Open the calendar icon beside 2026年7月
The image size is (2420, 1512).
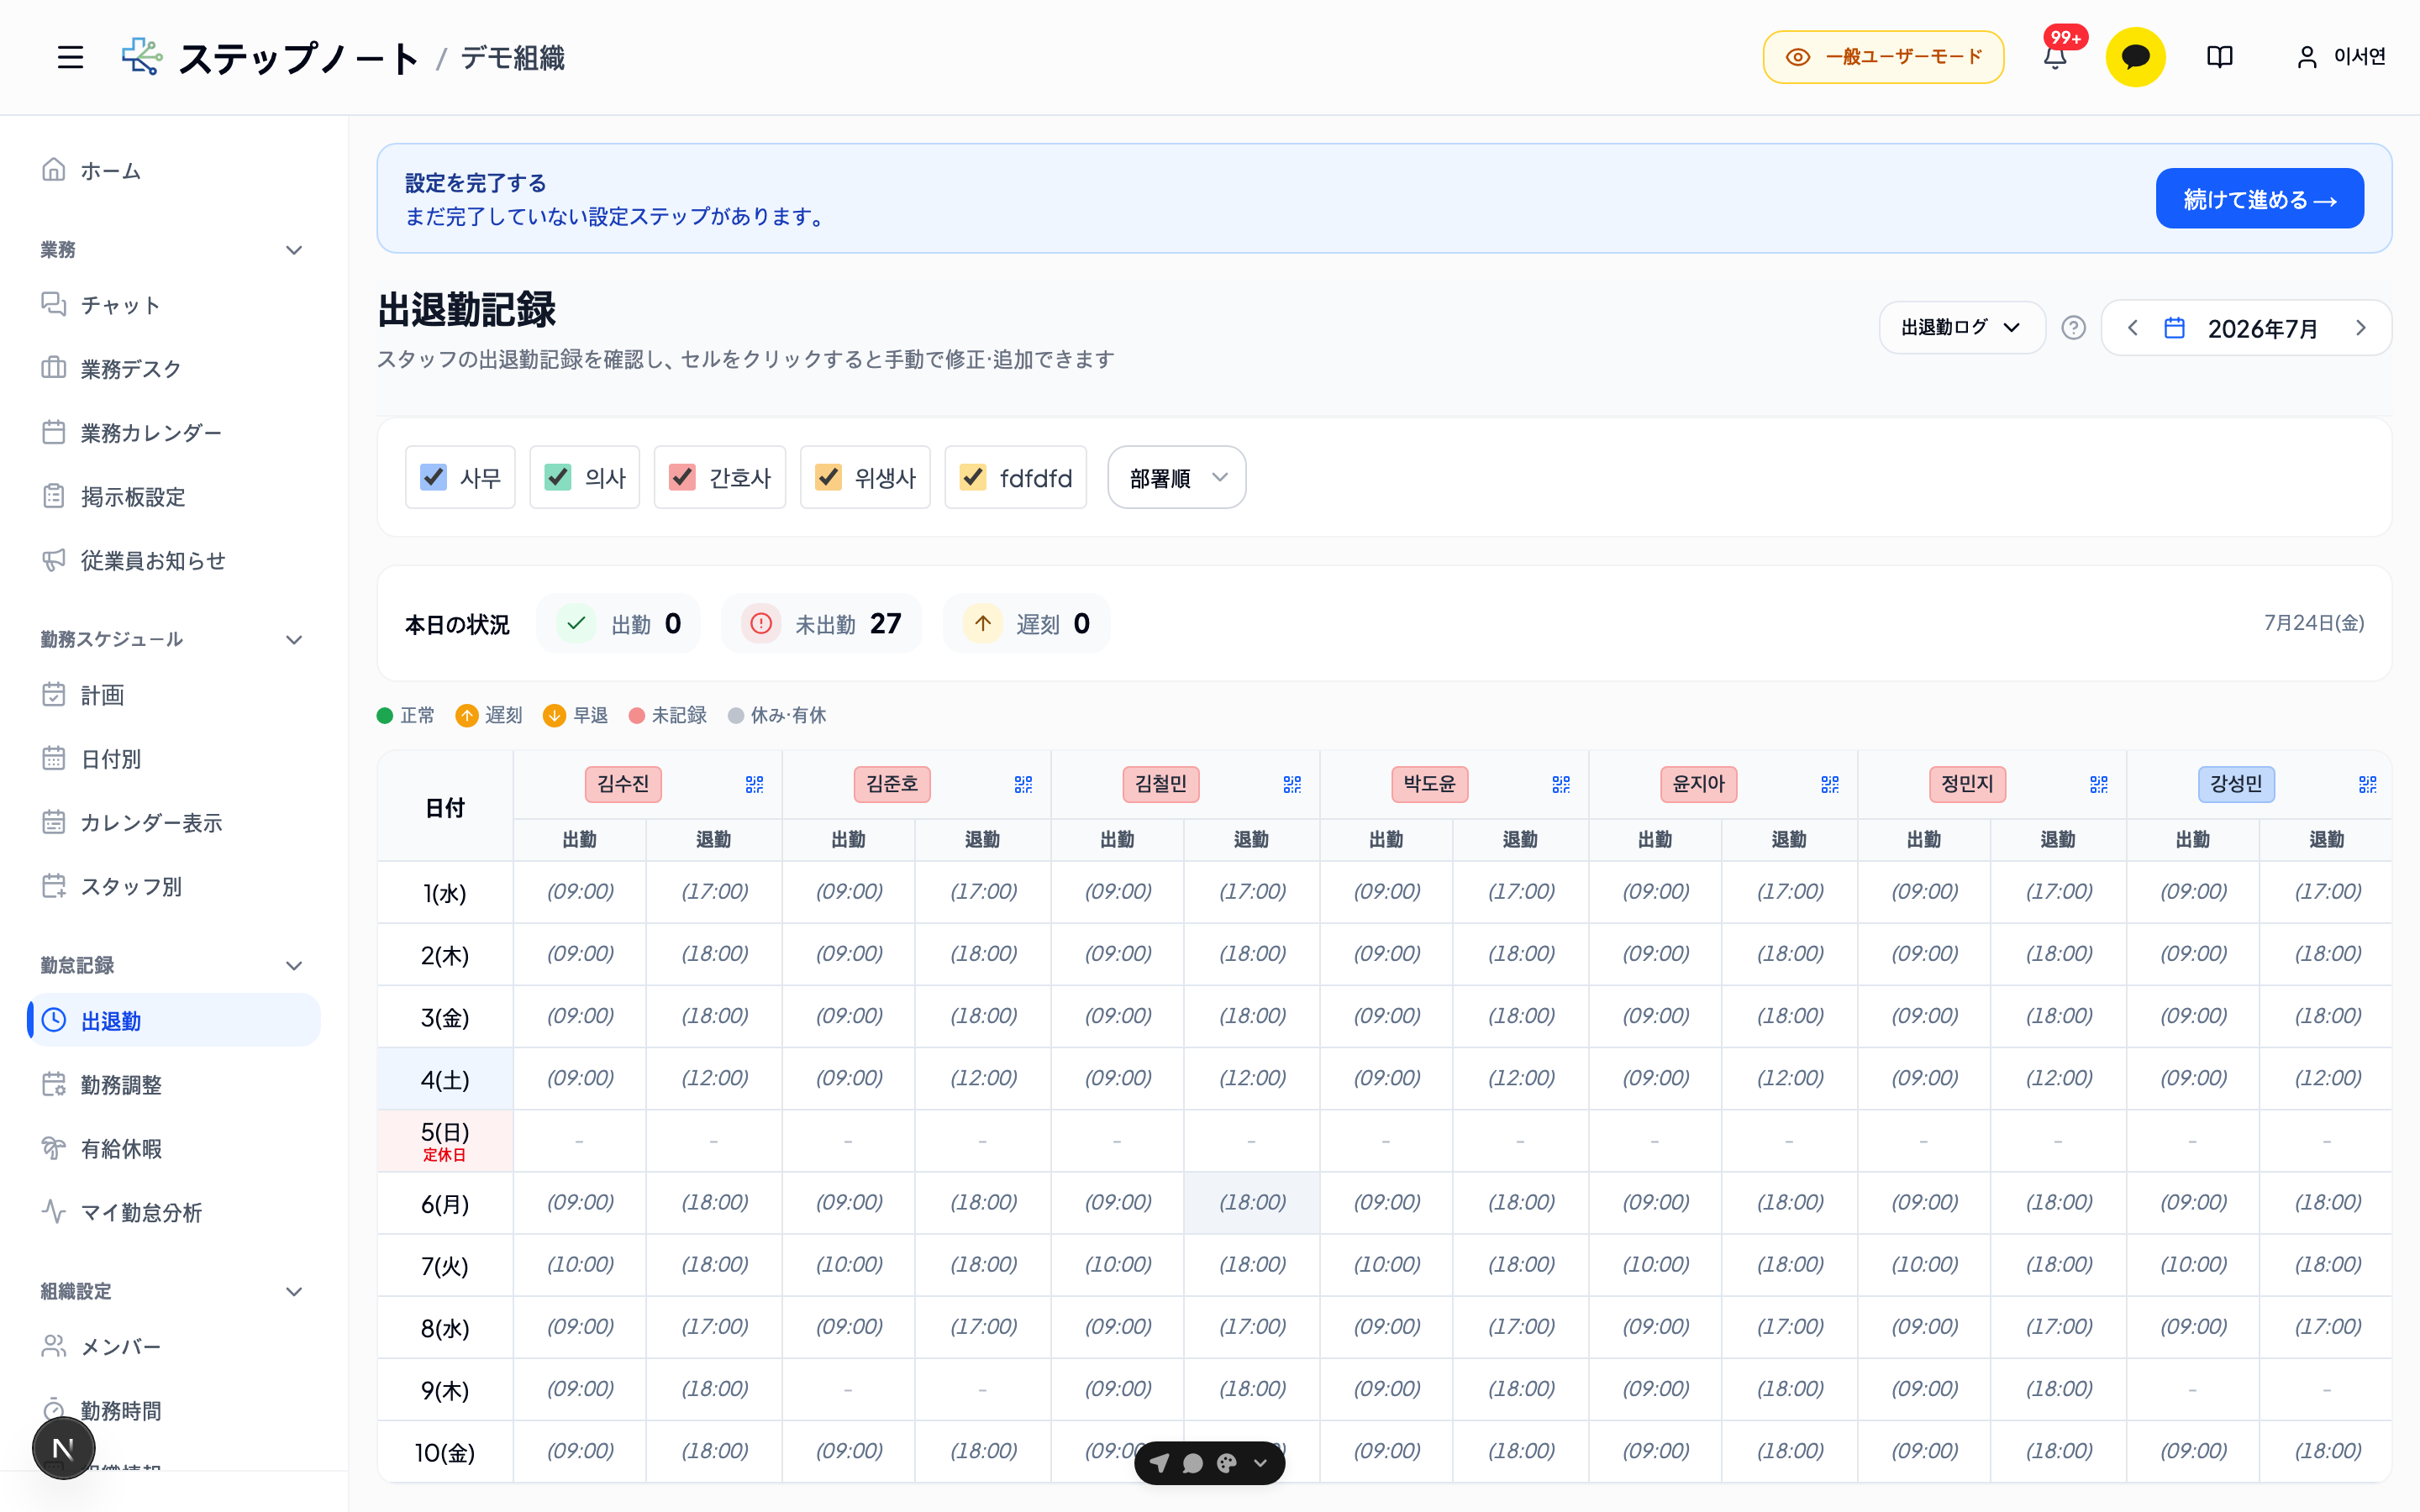click(2174, 328)
